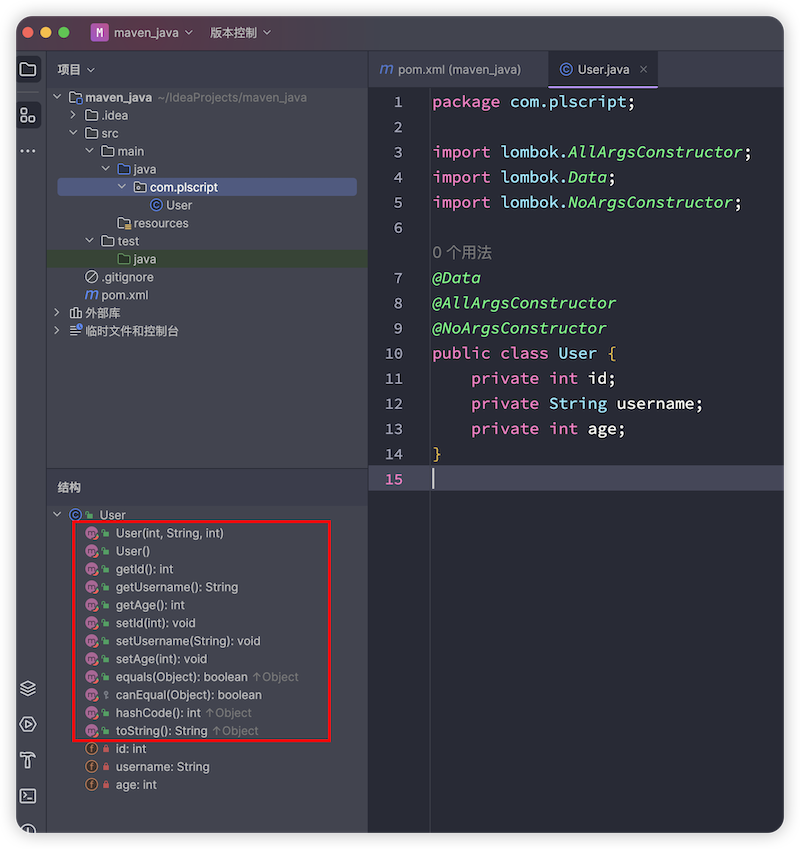Select setAge(int): void method
The height and width of the screenshot is (849, 800).
pos(161,659)
